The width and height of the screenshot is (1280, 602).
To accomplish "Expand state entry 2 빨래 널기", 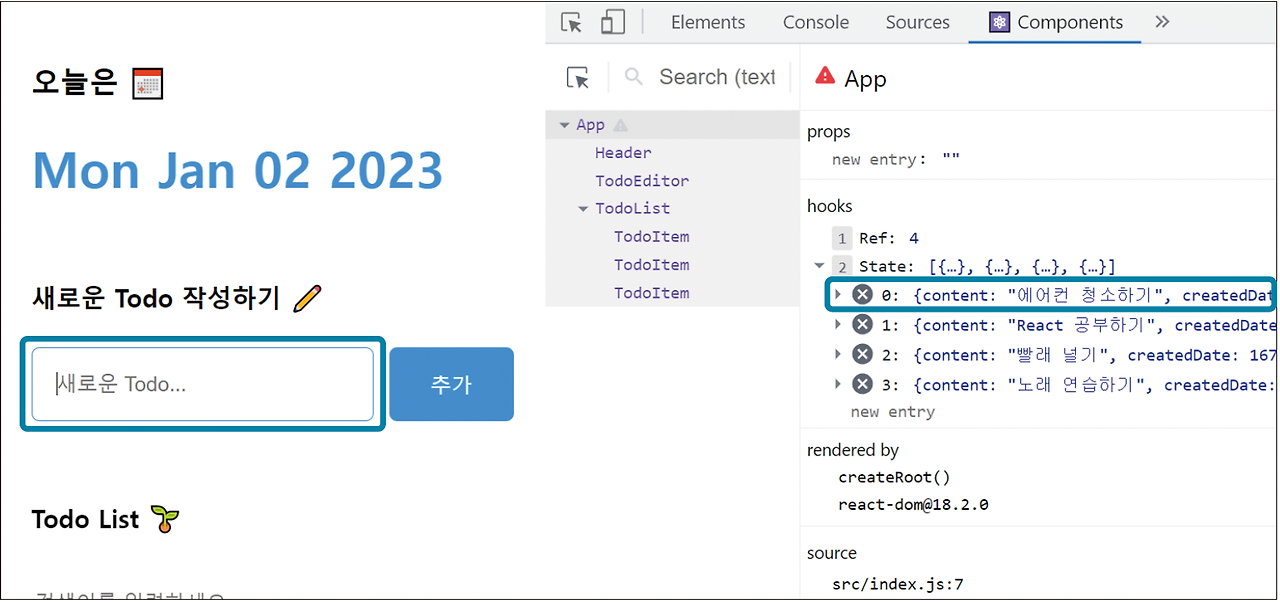I will pyautogui.click(x=839, y=355).
